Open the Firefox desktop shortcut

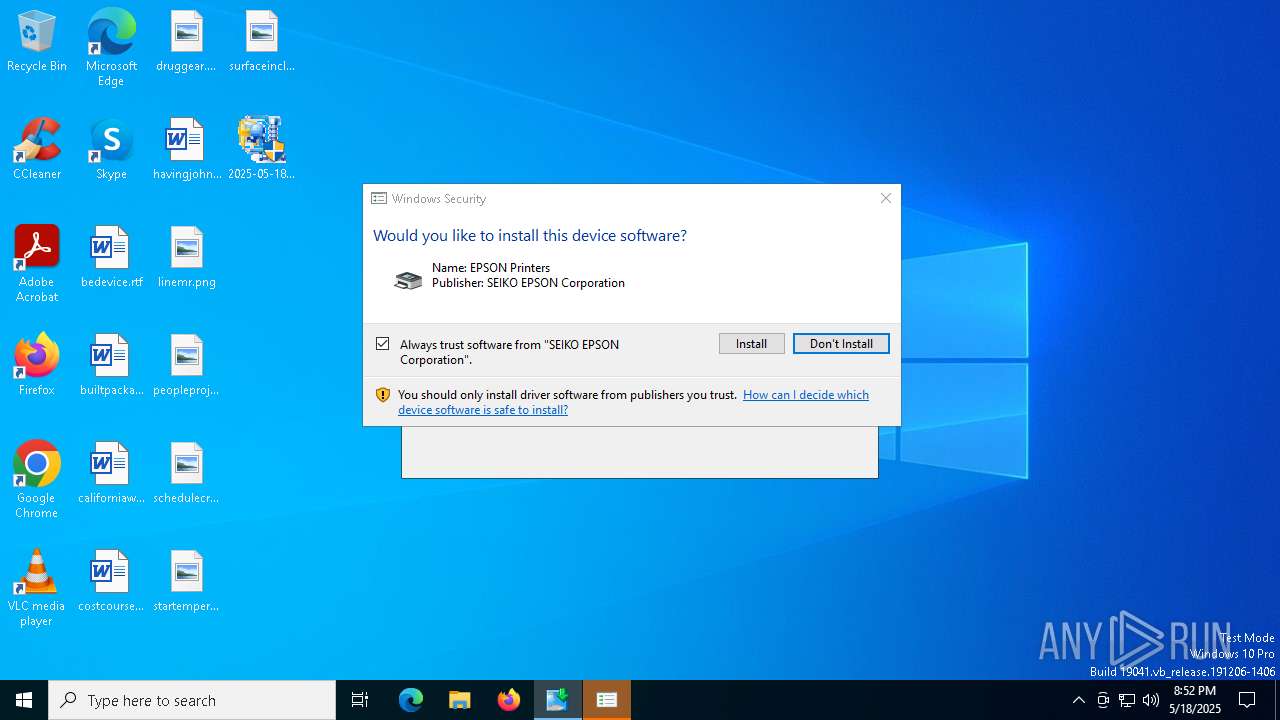click(37, 366)
